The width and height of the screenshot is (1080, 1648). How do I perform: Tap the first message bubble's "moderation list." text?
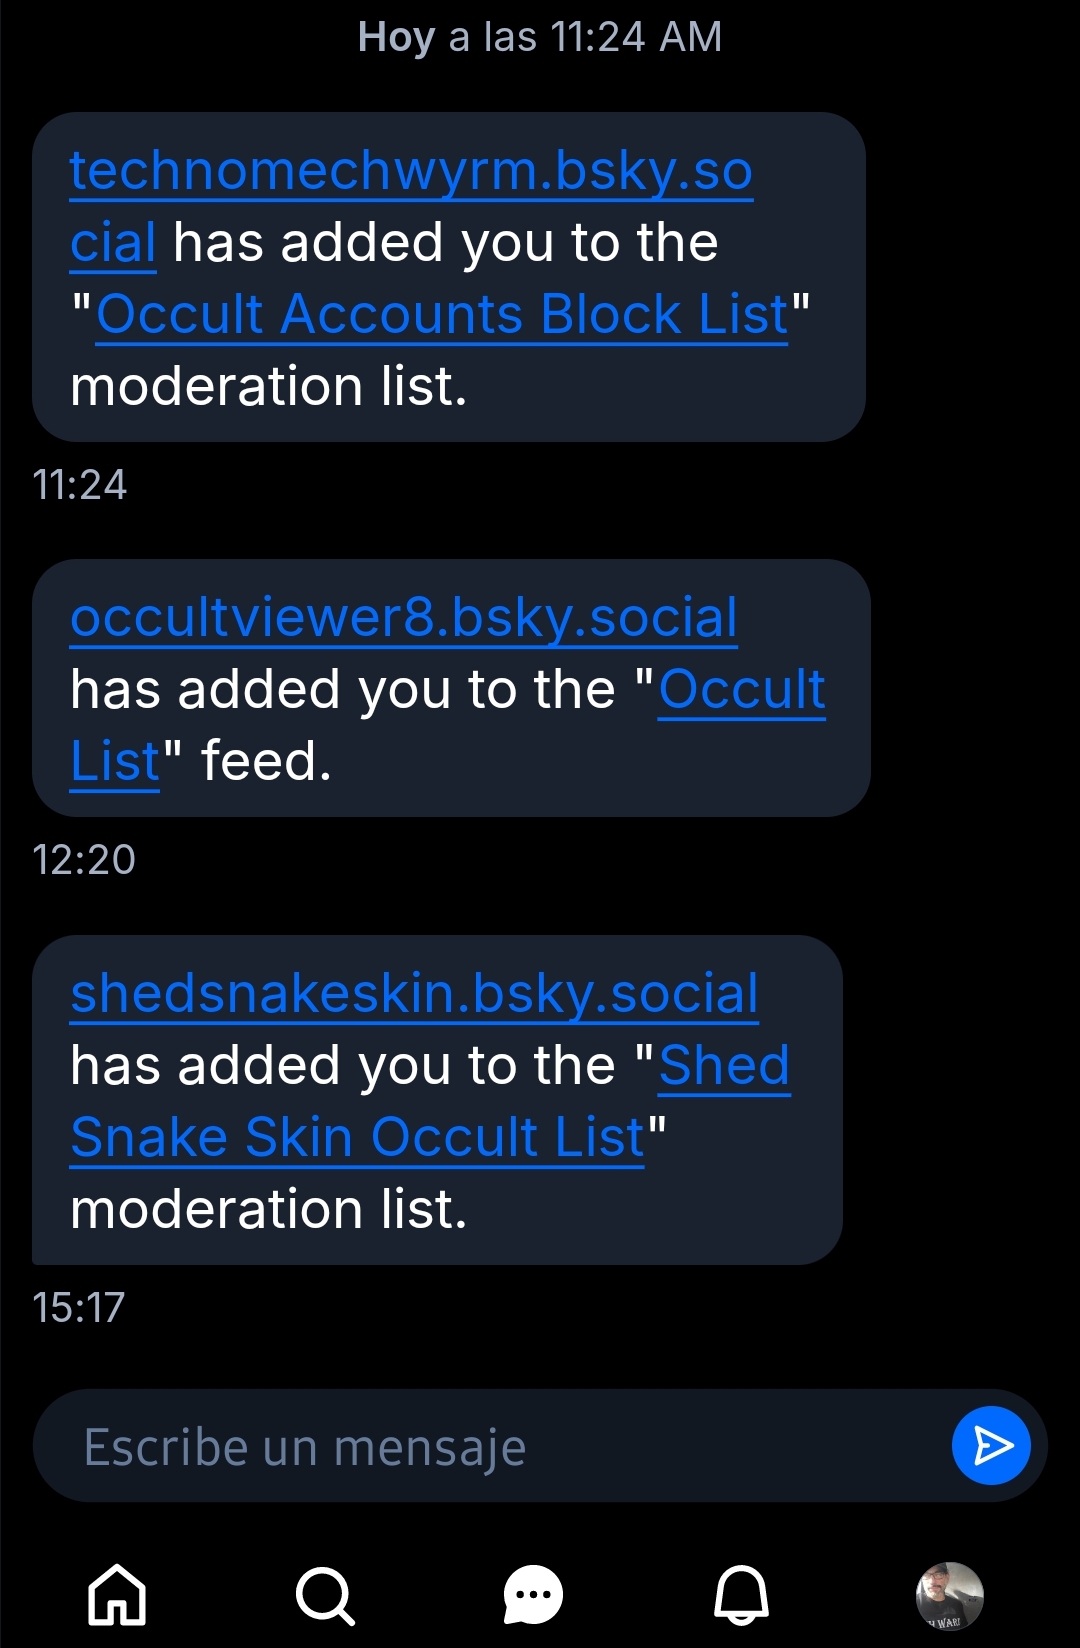pos(269,387)
